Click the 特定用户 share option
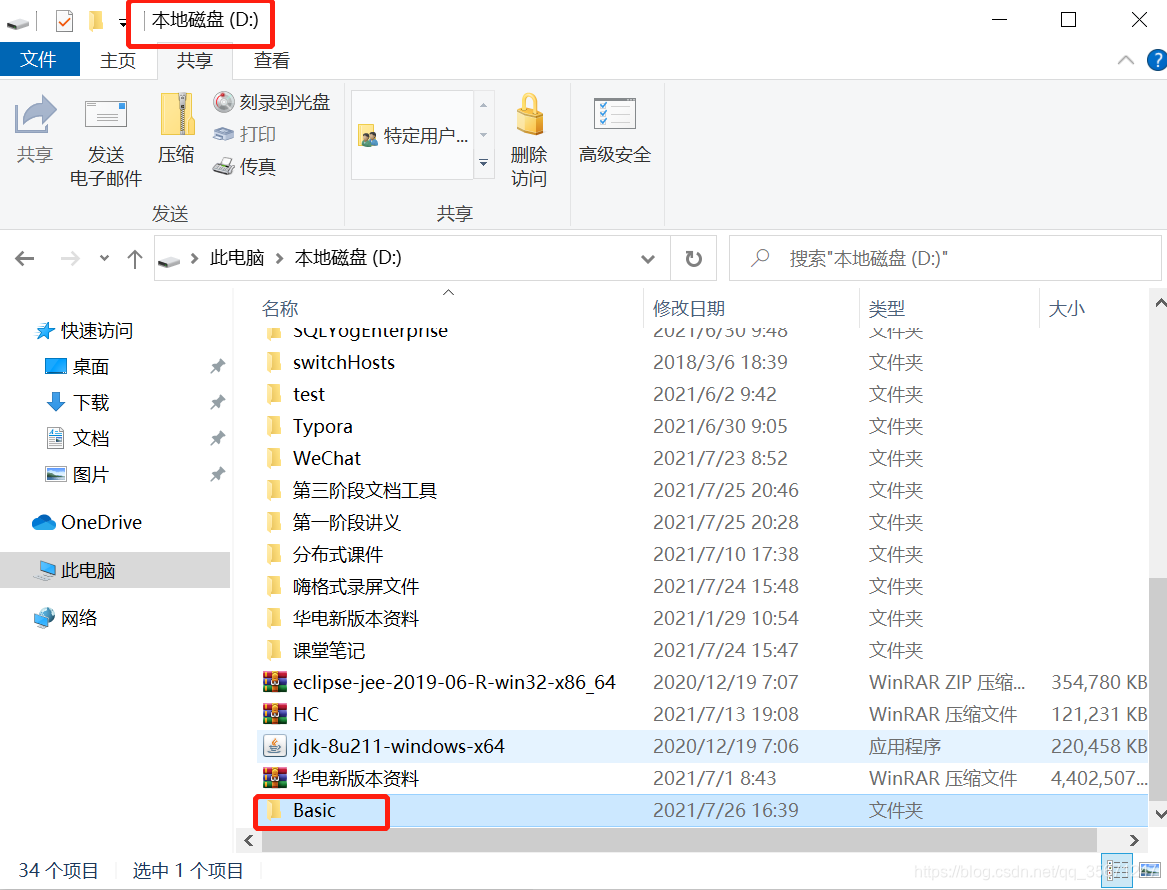The width and height of the screenshot is (1167, 890). (x=413, y=135)
